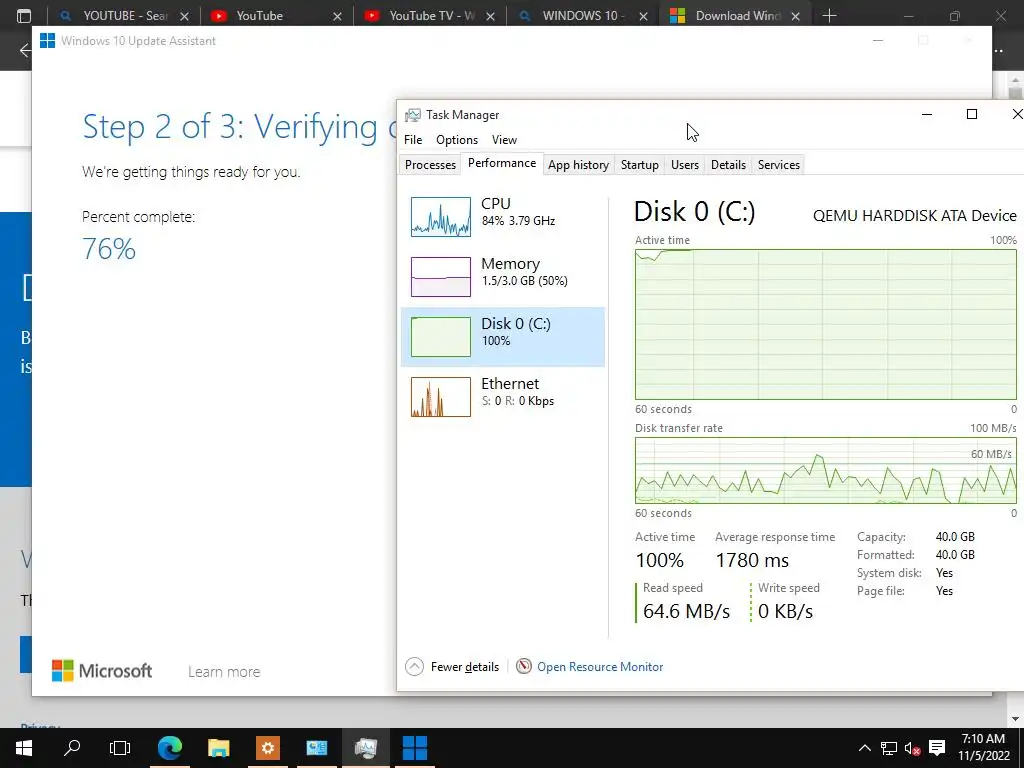Screen dimensions: 1024x768
Task: Close the Download Windows browser tab
Action: point(795,16)
